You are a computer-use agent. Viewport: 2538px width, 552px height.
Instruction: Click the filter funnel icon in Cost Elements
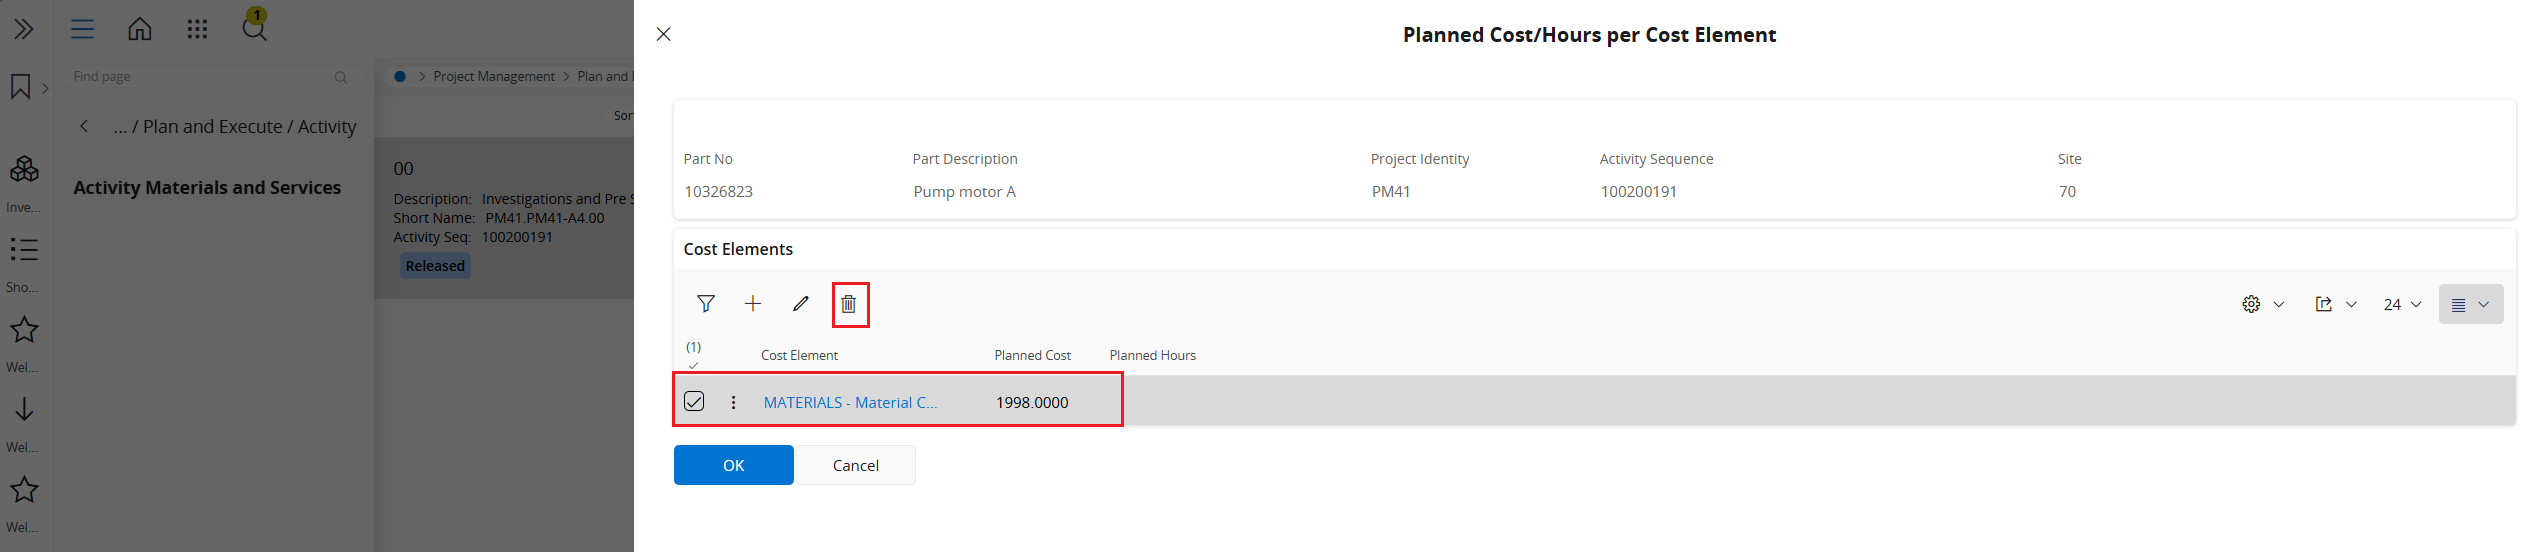(706, 304)
